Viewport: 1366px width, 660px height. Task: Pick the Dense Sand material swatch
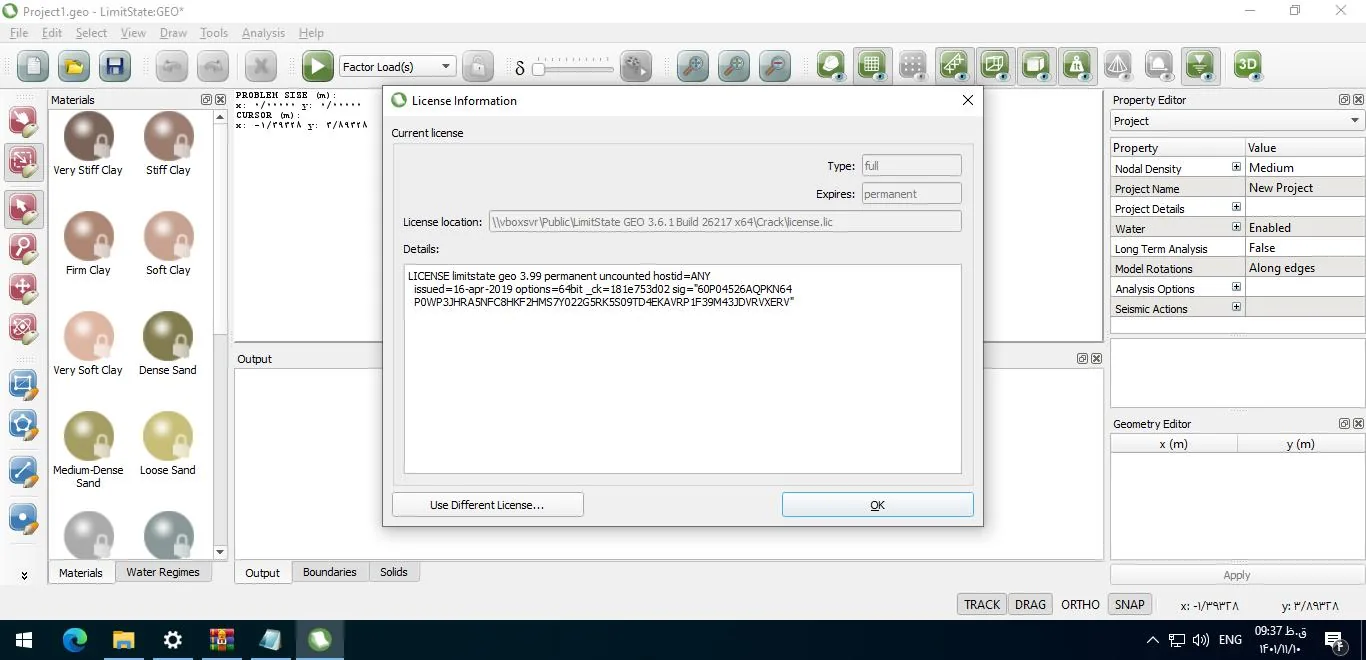coord(167,336)
